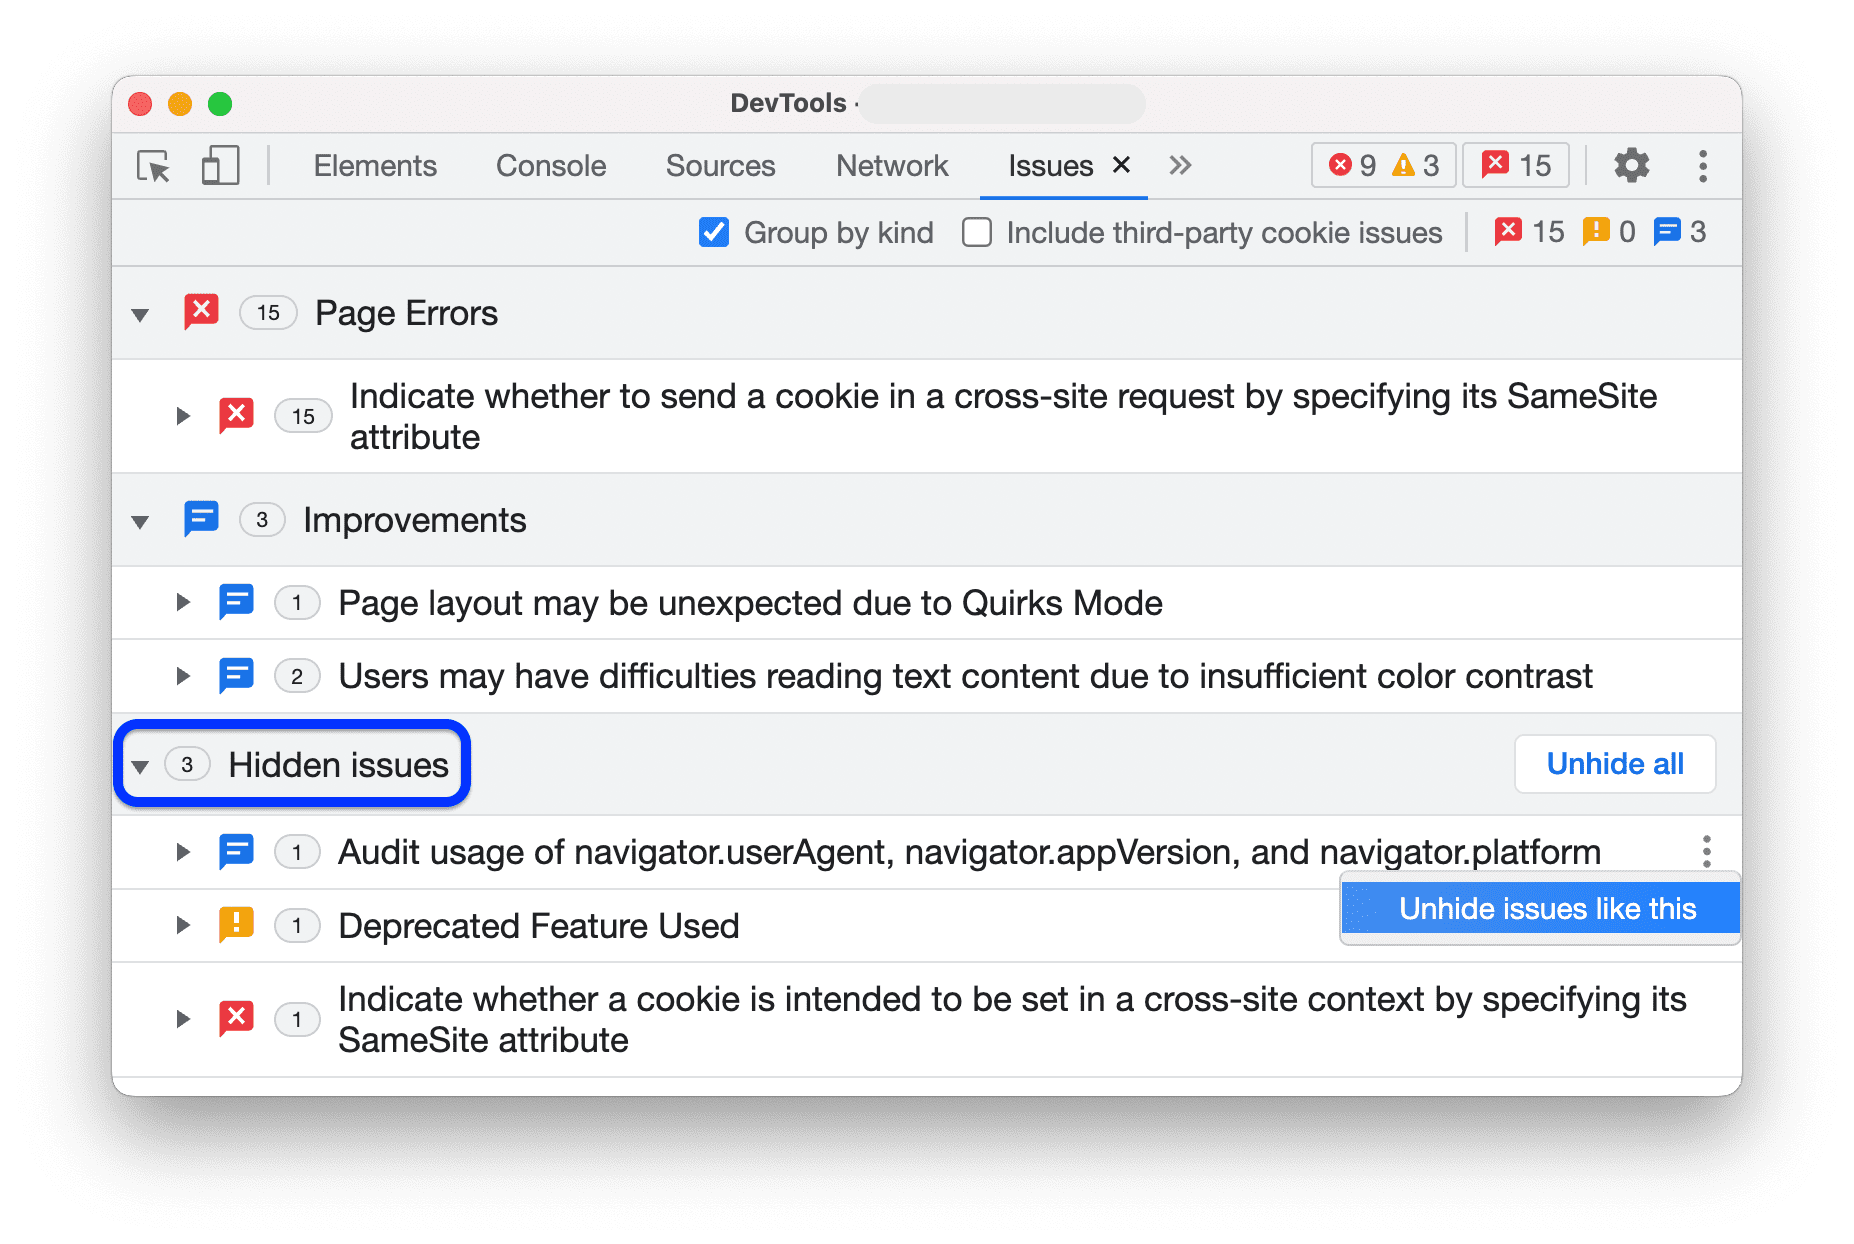This screenshot has width=1854, height=1244.
Task: Enable Include third-party cookie issues
Action: (976, 232)
